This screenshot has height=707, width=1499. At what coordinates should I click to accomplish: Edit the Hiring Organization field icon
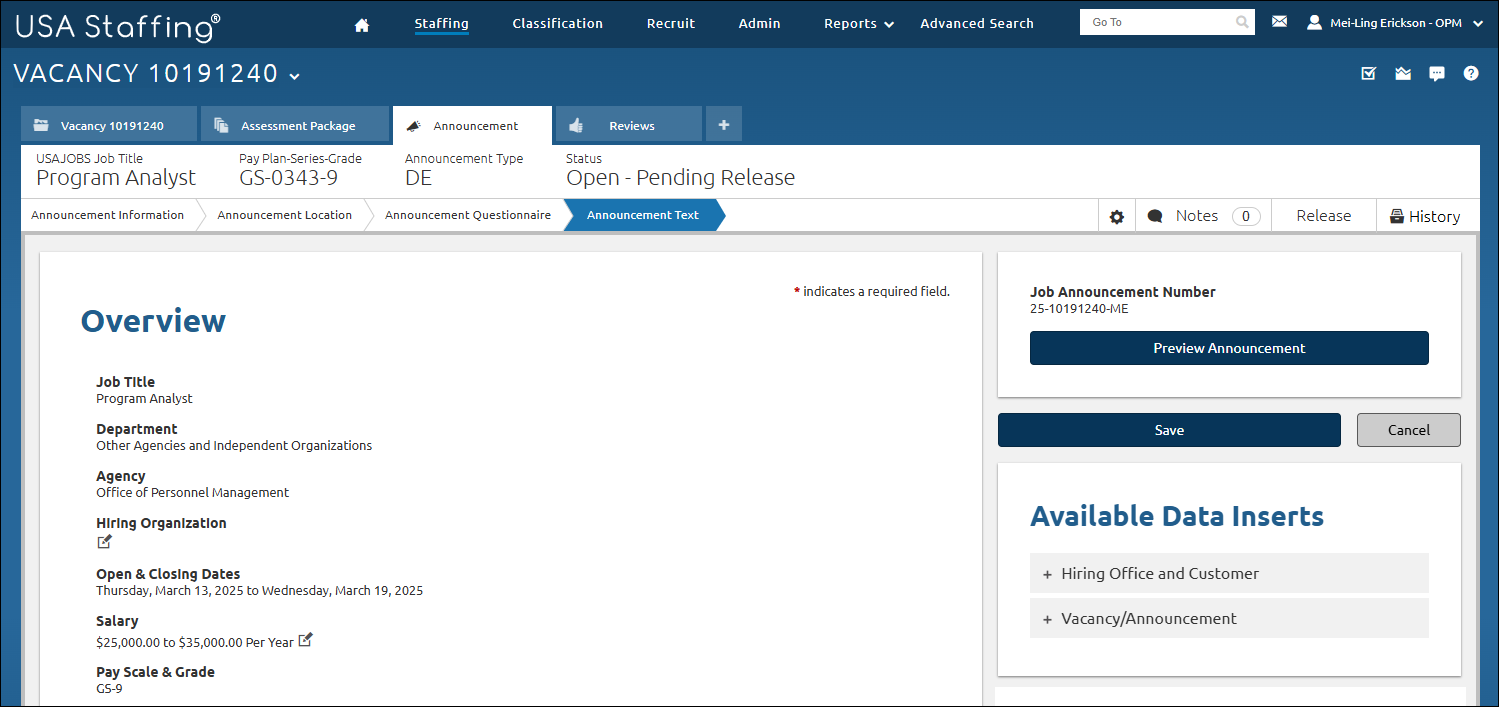105,541
